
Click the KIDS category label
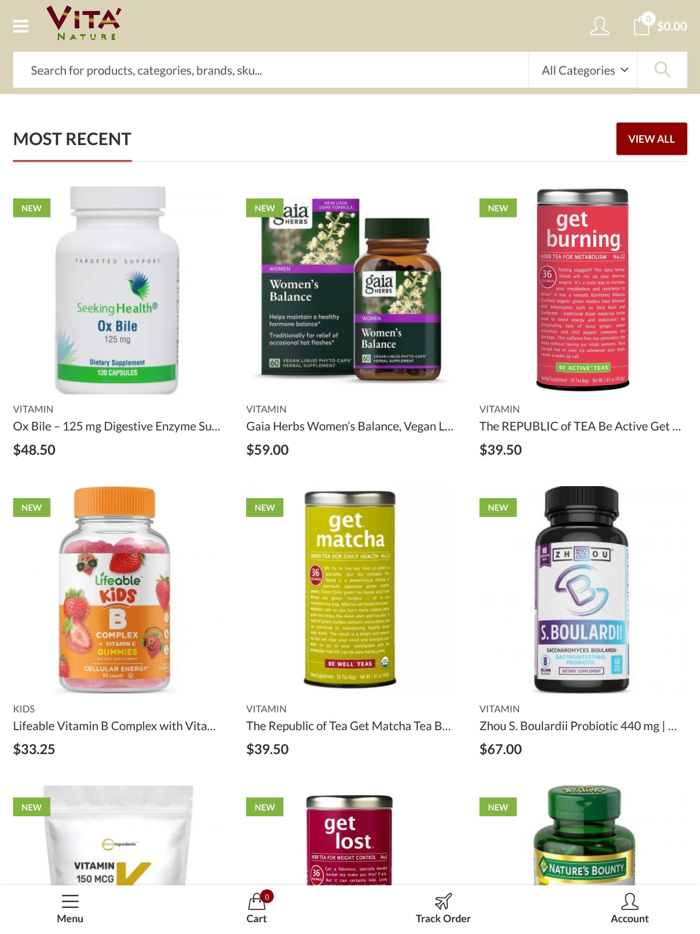[24, 709]
